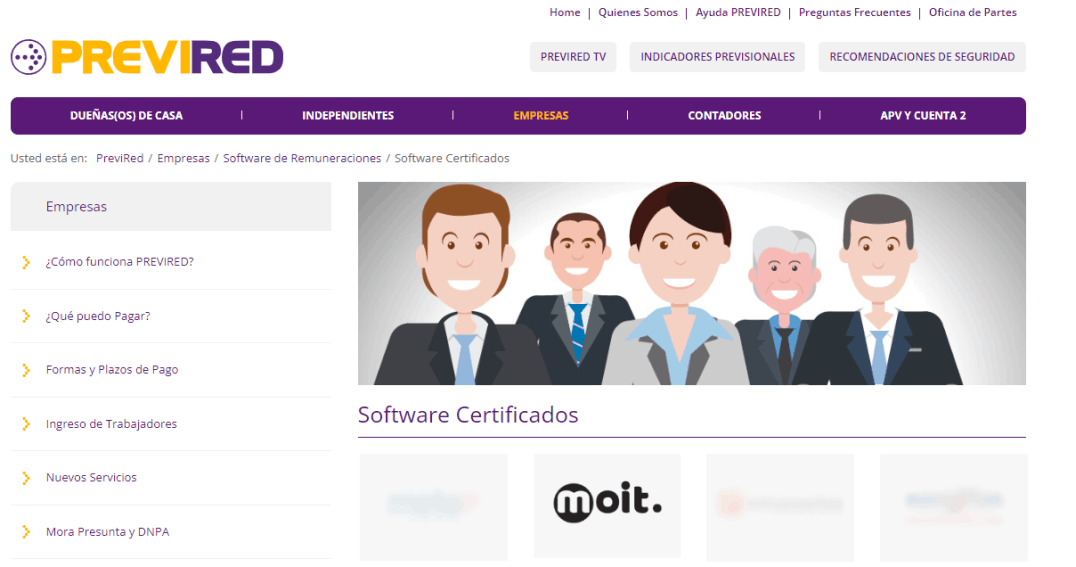The image size is (1076, 567).
Task: Open Ingreso de Trabajadores sidebar item
Action: 111,424
